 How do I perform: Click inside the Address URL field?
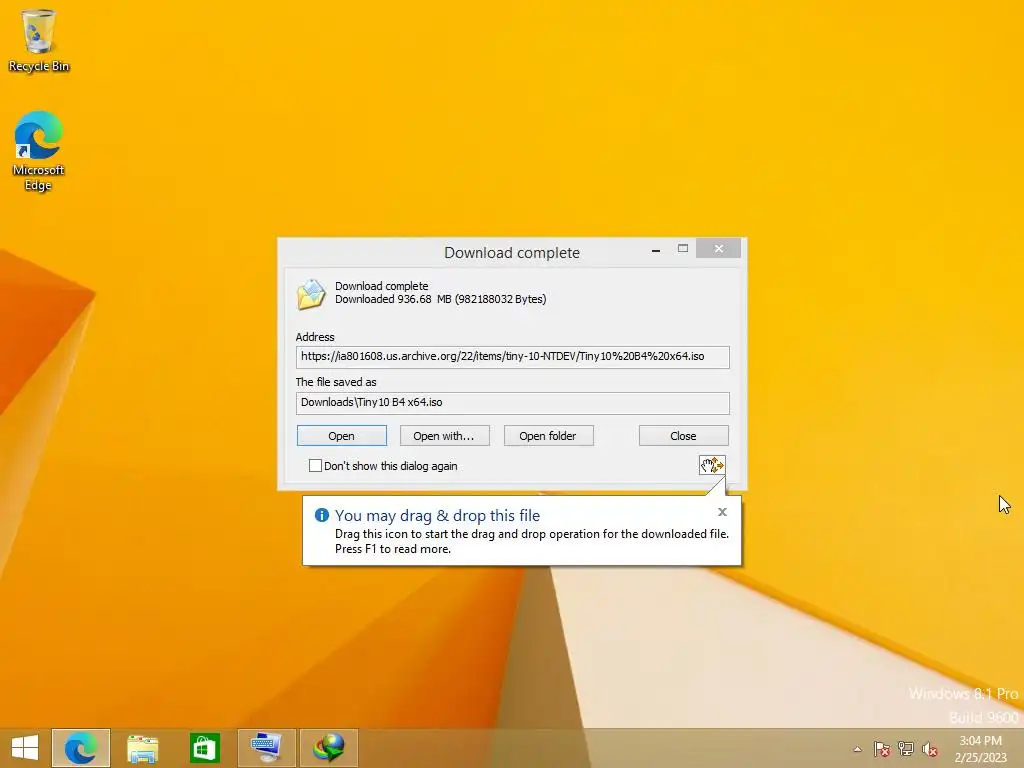pos(513,357)
